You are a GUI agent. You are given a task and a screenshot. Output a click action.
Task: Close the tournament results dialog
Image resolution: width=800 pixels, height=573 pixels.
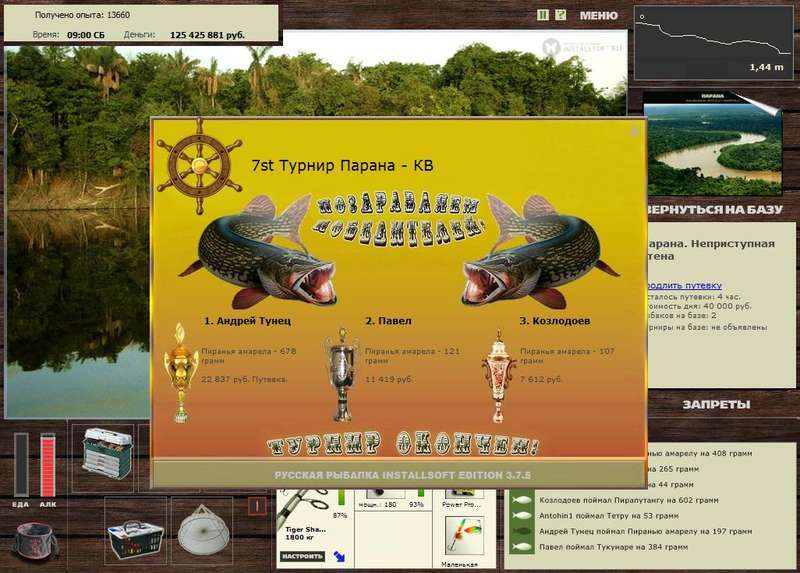(635, 131)
